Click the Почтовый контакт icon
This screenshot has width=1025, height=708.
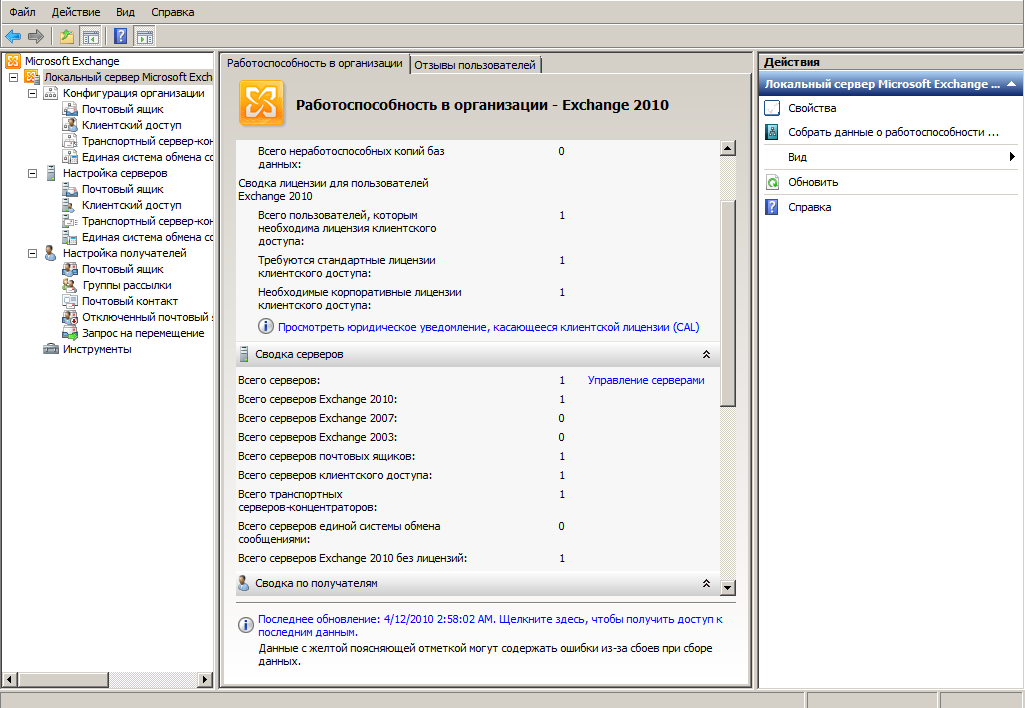69,301
